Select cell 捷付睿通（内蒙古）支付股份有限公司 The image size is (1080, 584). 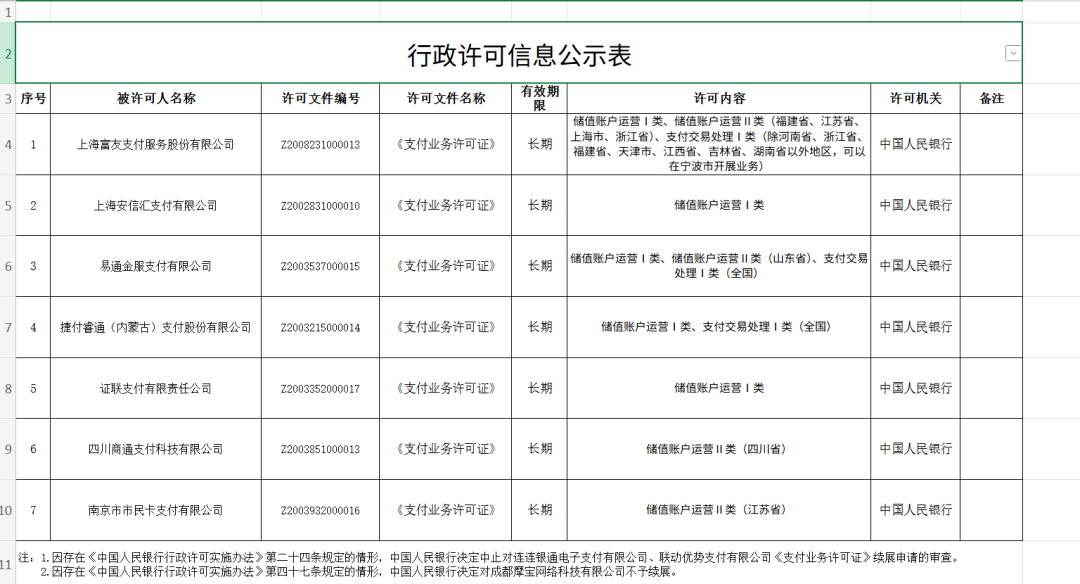156,327
